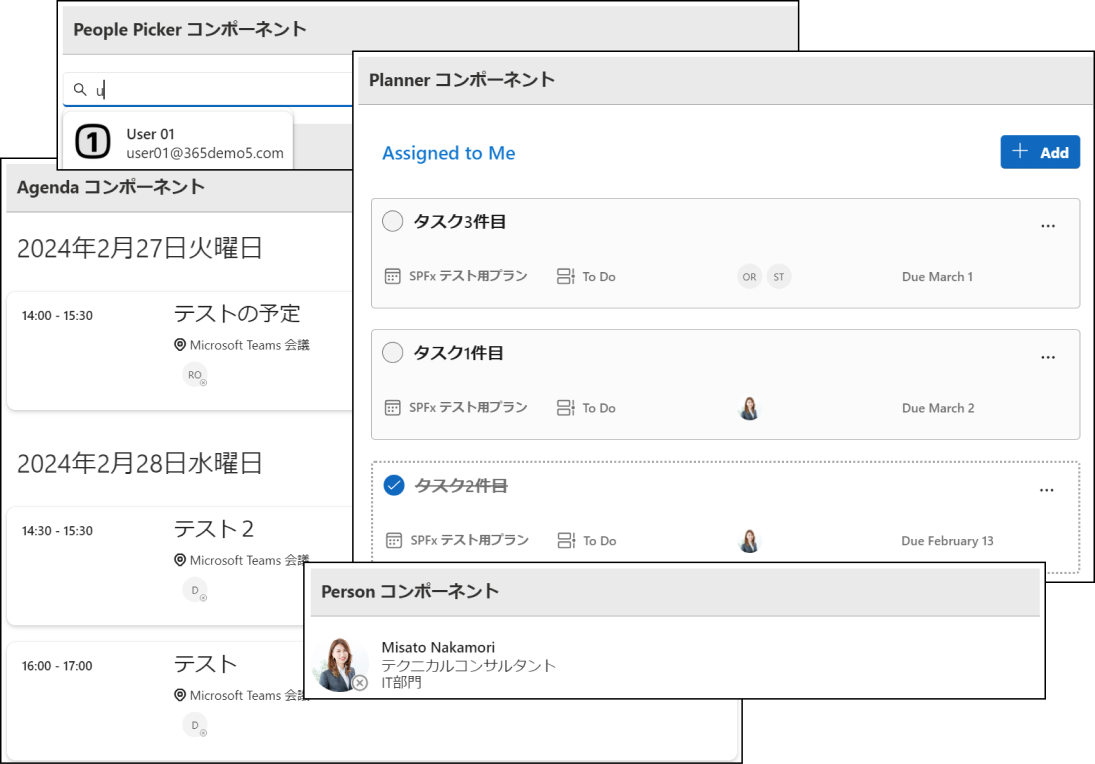The image size is (1095, 764).
Task: Click Misato Nakamori profile photo
Action: click(x=340, y=664)
